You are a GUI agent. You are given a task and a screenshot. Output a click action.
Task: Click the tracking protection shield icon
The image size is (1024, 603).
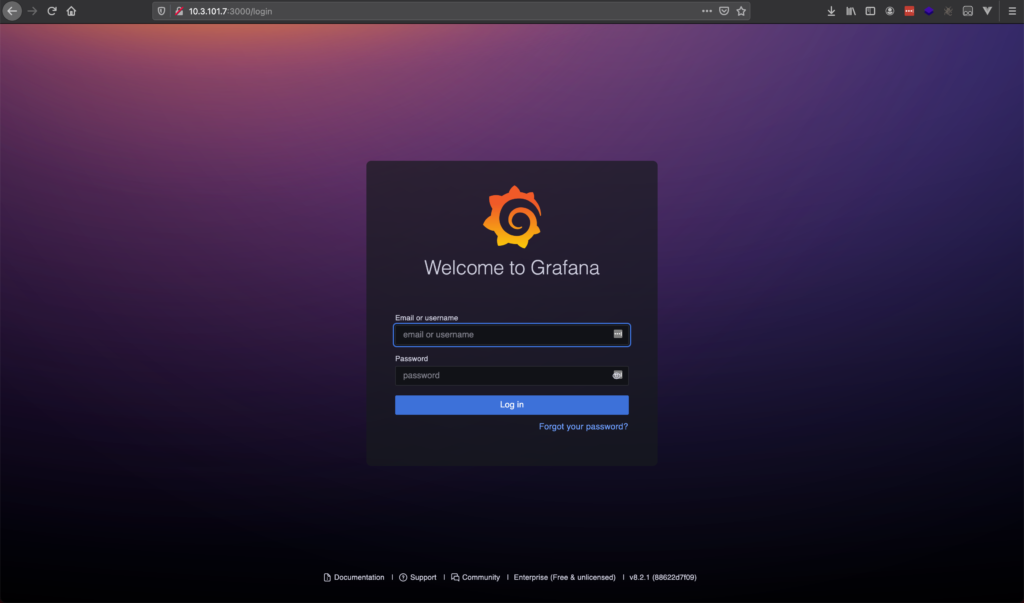click(x=161, y=11)
